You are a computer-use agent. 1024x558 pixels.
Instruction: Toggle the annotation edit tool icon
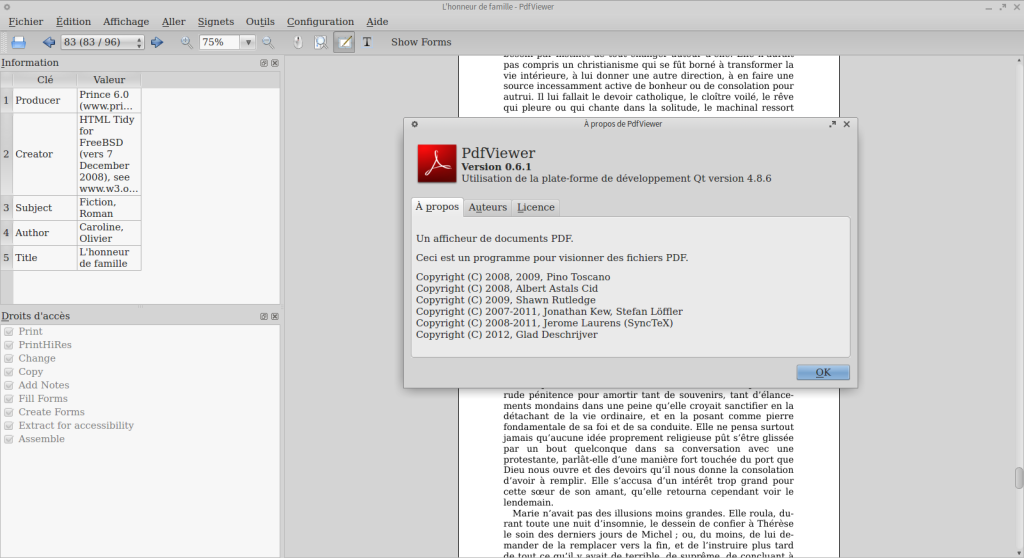point(344,42)
